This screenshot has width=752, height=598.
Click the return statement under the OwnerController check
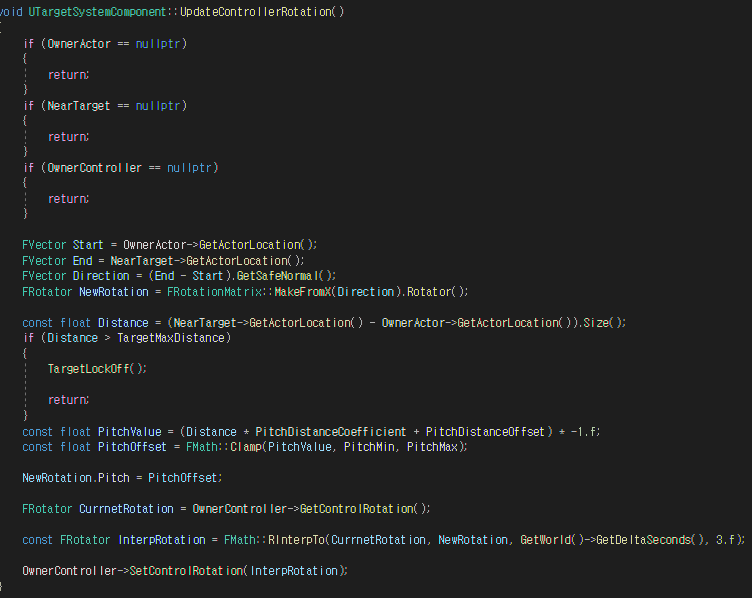(67, 199)
